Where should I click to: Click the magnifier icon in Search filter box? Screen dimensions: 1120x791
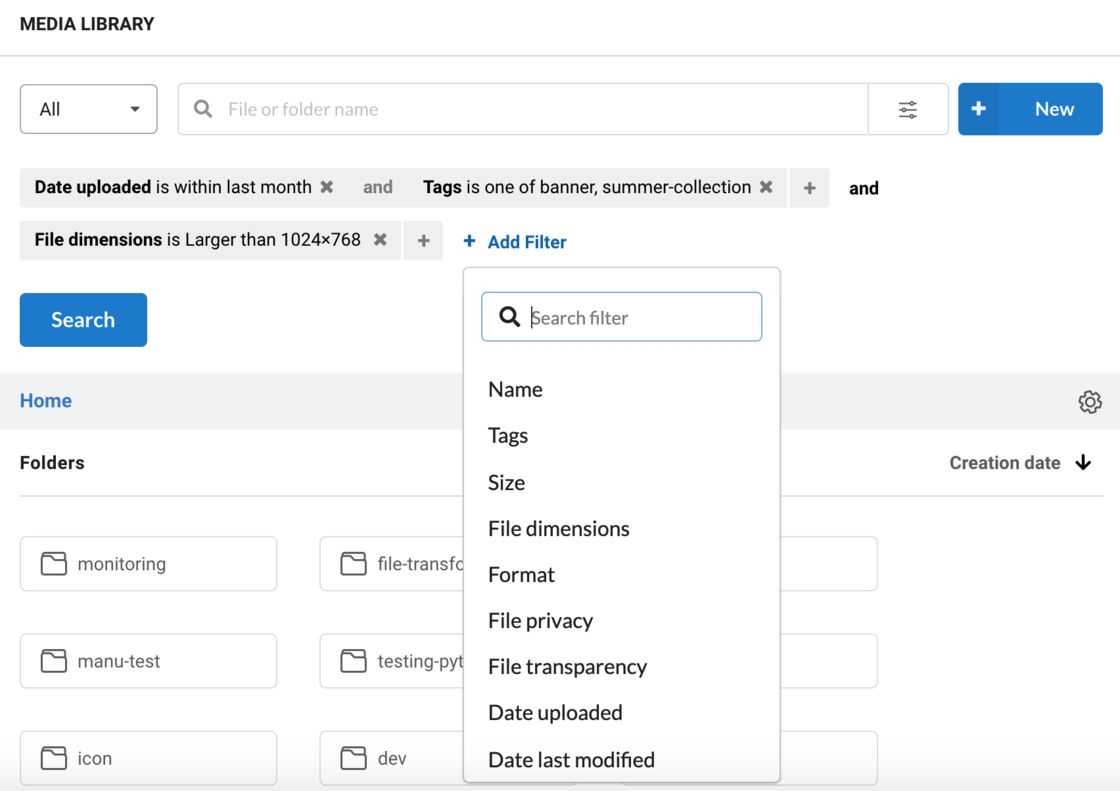[509, 317]
